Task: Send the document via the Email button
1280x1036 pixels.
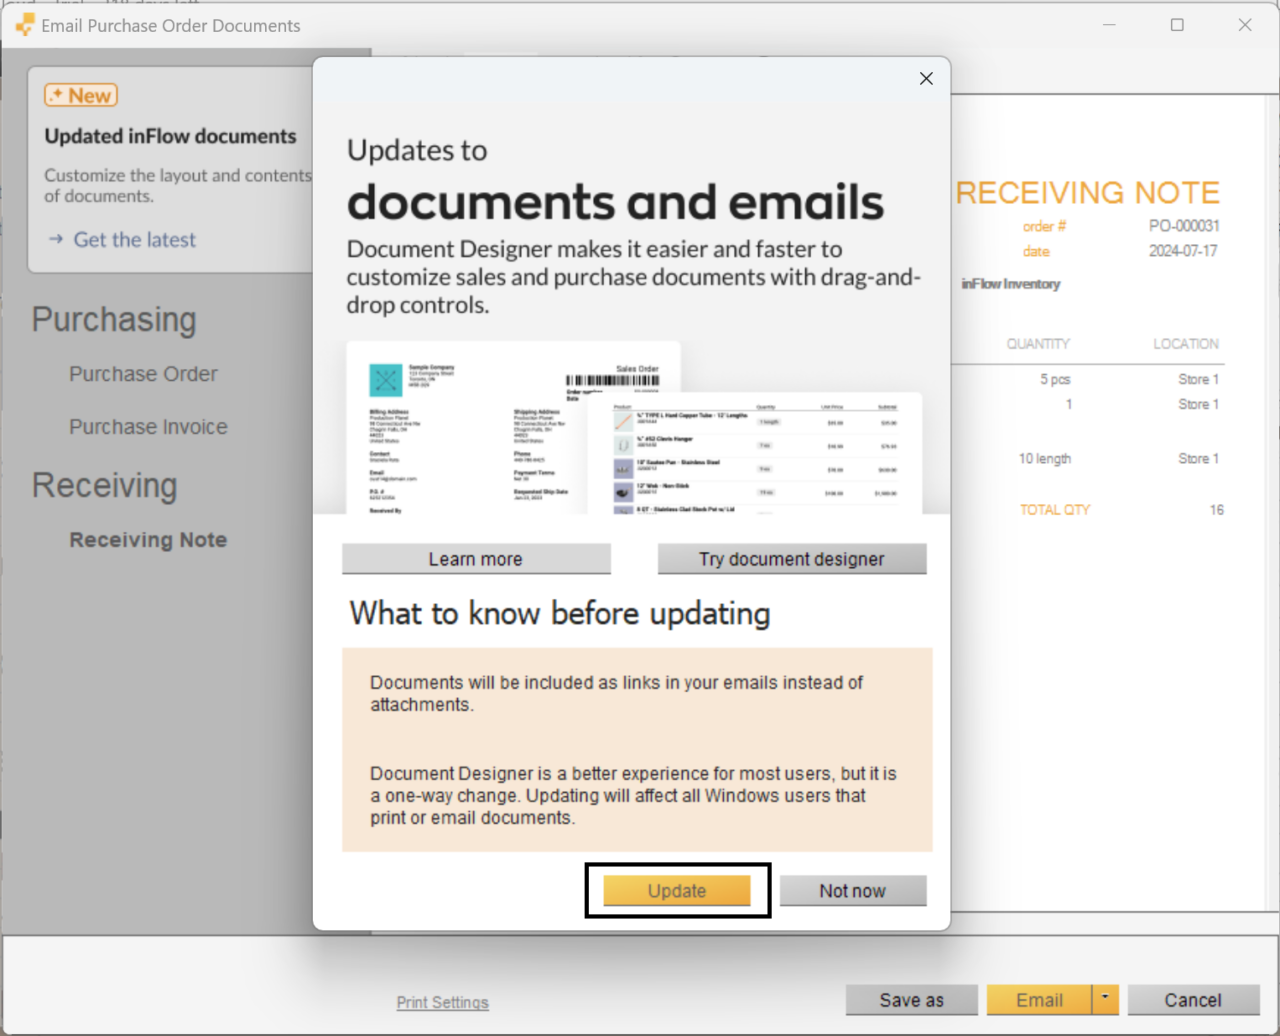Action: pos(1041,999)
